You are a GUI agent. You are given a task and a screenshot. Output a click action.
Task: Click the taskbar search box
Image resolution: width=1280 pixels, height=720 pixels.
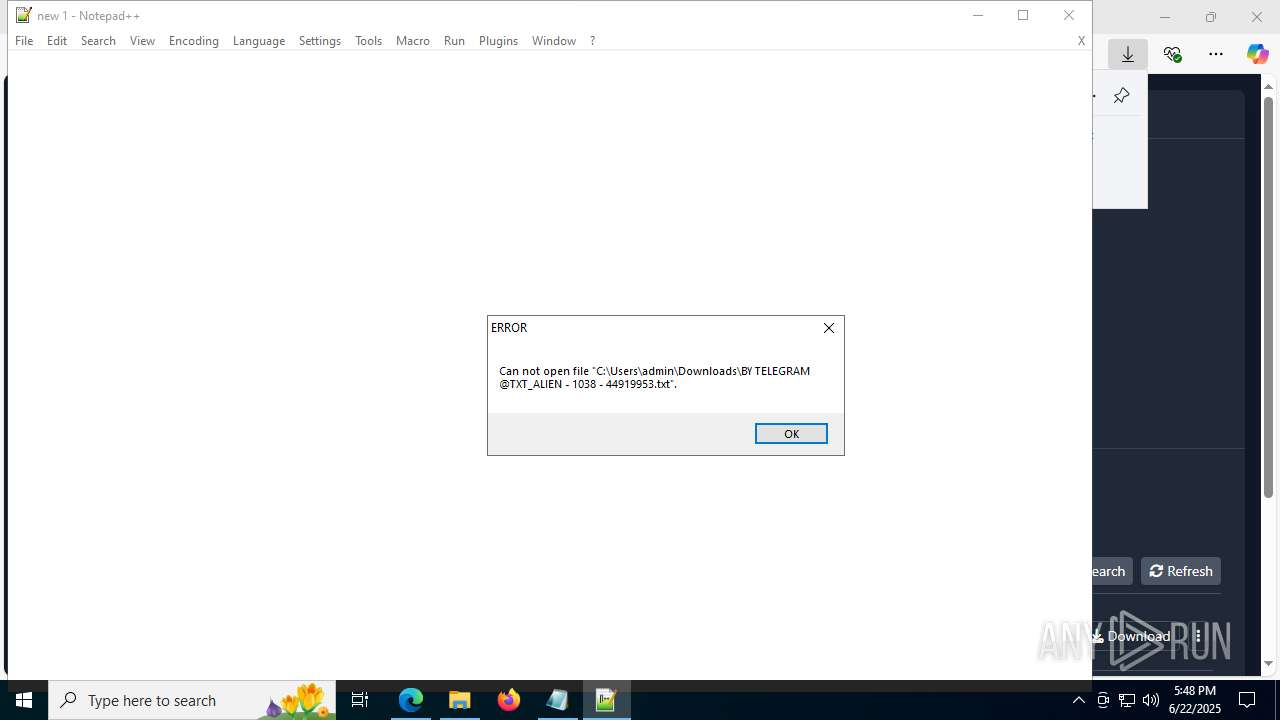(192, 700)
